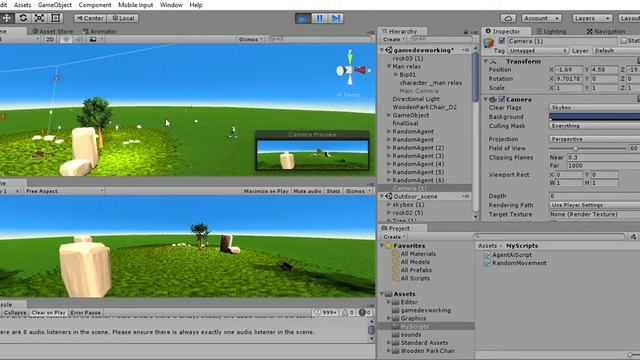Switch to the Animator tab
This screenshot has width=640, height=360.
coord(100,31)
